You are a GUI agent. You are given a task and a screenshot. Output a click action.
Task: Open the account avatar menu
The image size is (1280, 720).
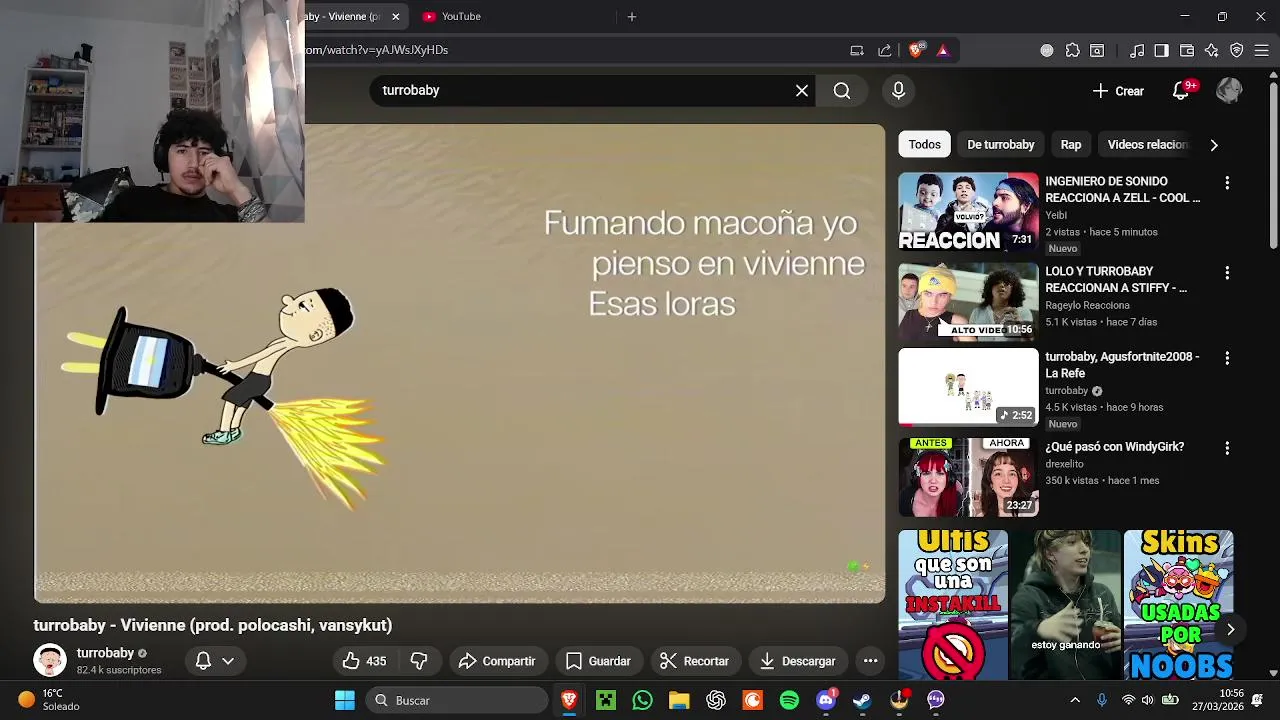tap(1229, 91)
